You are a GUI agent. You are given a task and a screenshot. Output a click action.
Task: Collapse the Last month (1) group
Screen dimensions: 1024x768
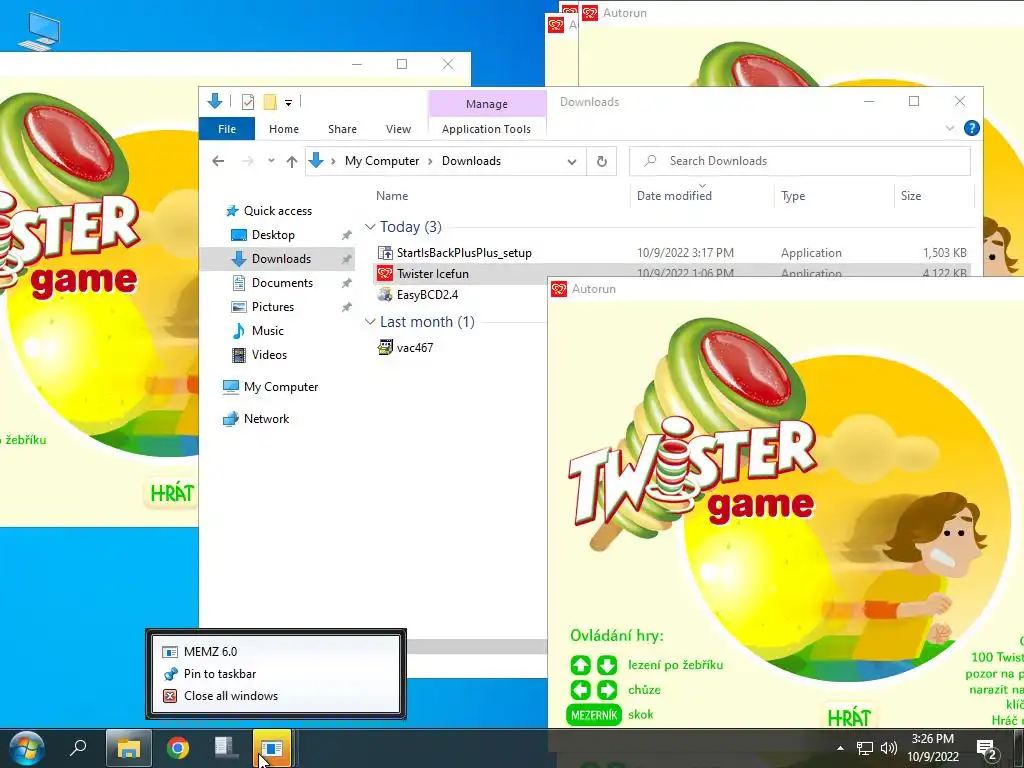[x=370, y=321]
